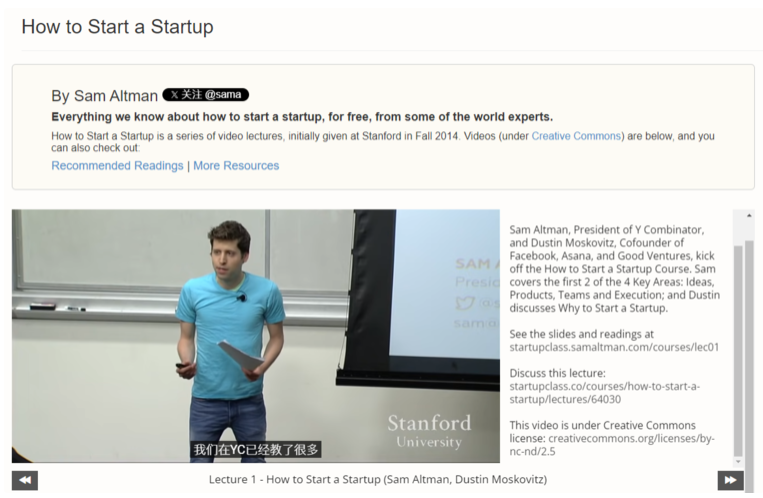763x498 pixels.
Task: Click the X follow @sama button
Action: click(205, 95)
